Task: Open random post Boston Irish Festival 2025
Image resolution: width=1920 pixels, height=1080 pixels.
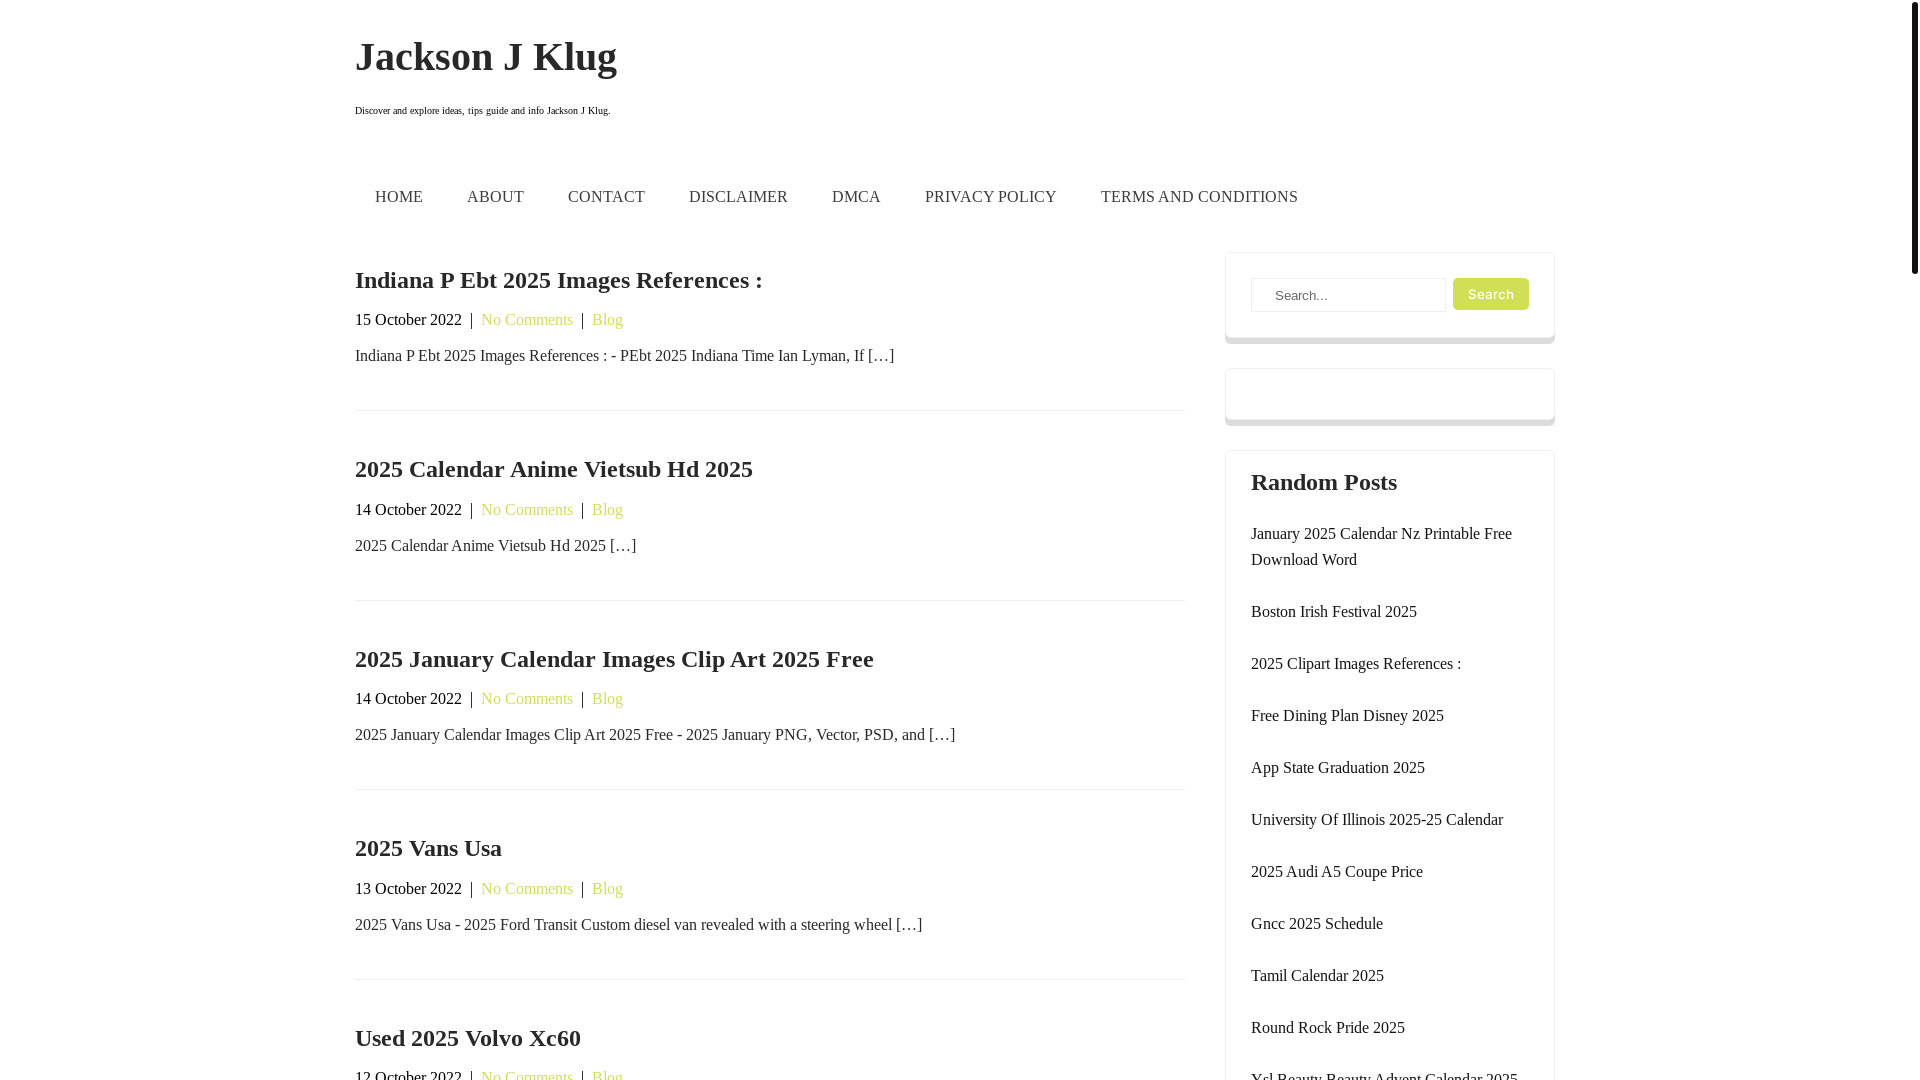Action: (1334, 612)
